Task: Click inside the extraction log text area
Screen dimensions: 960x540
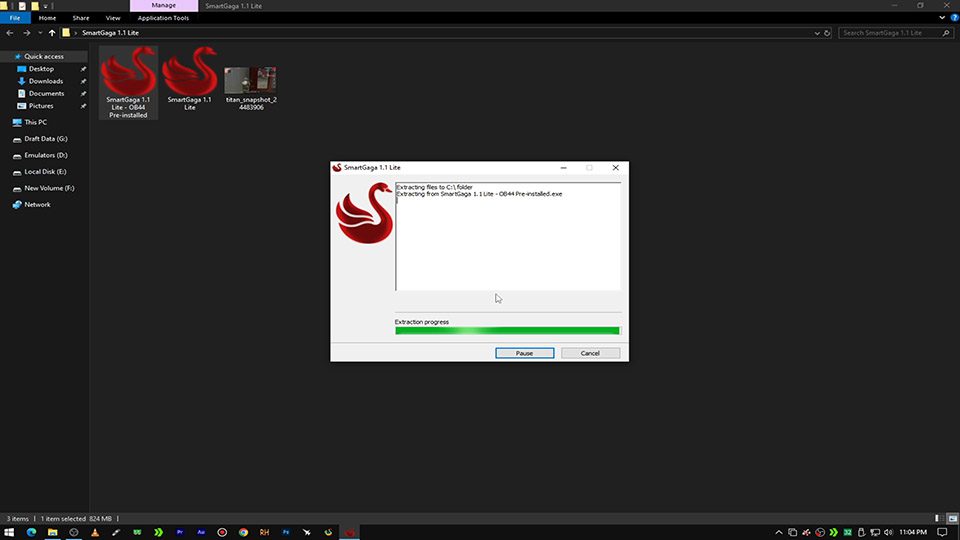Action: coord(508,236)
